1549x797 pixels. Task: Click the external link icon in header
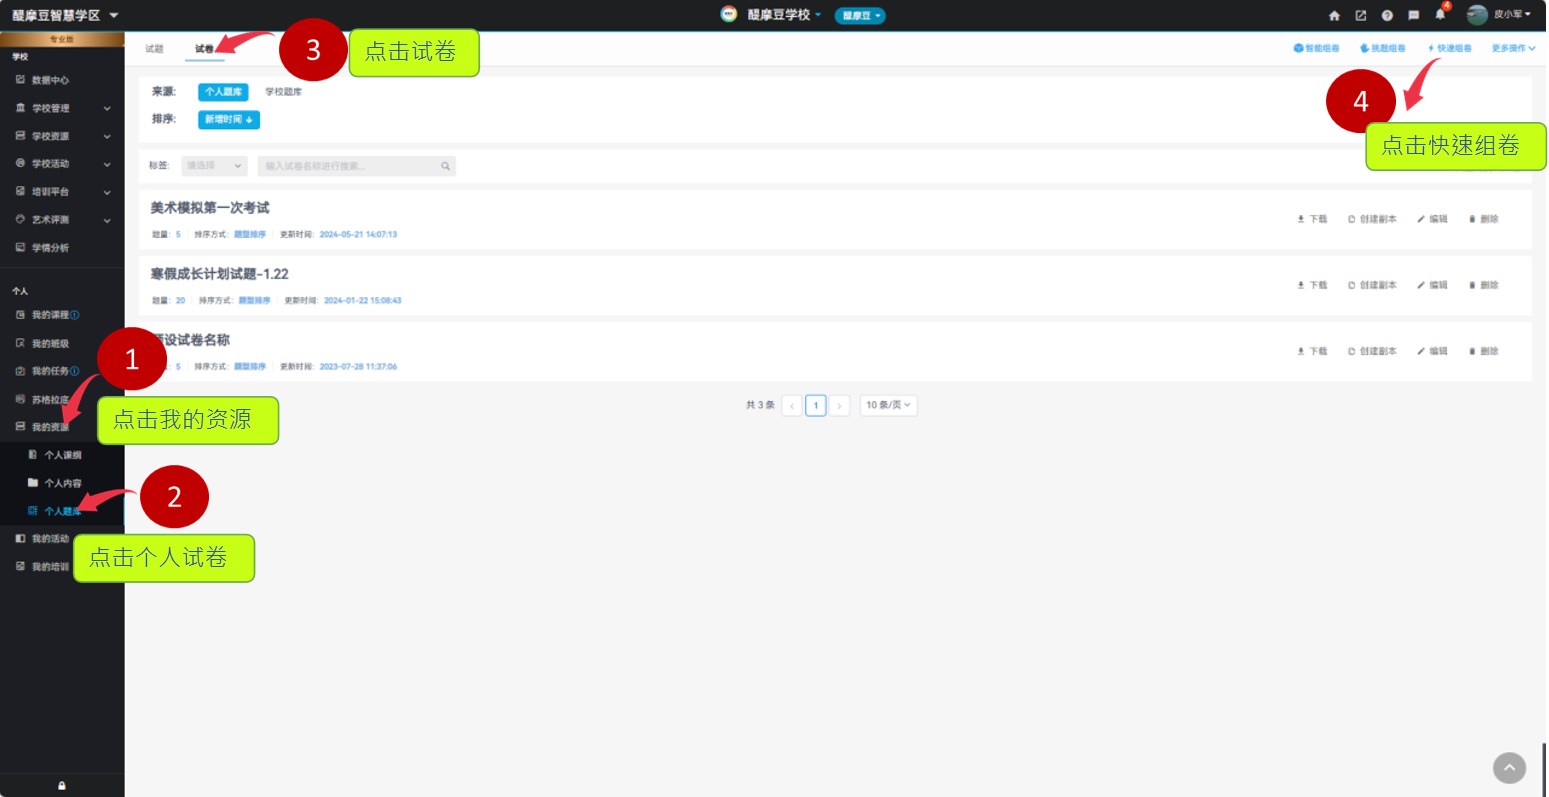1360,15
